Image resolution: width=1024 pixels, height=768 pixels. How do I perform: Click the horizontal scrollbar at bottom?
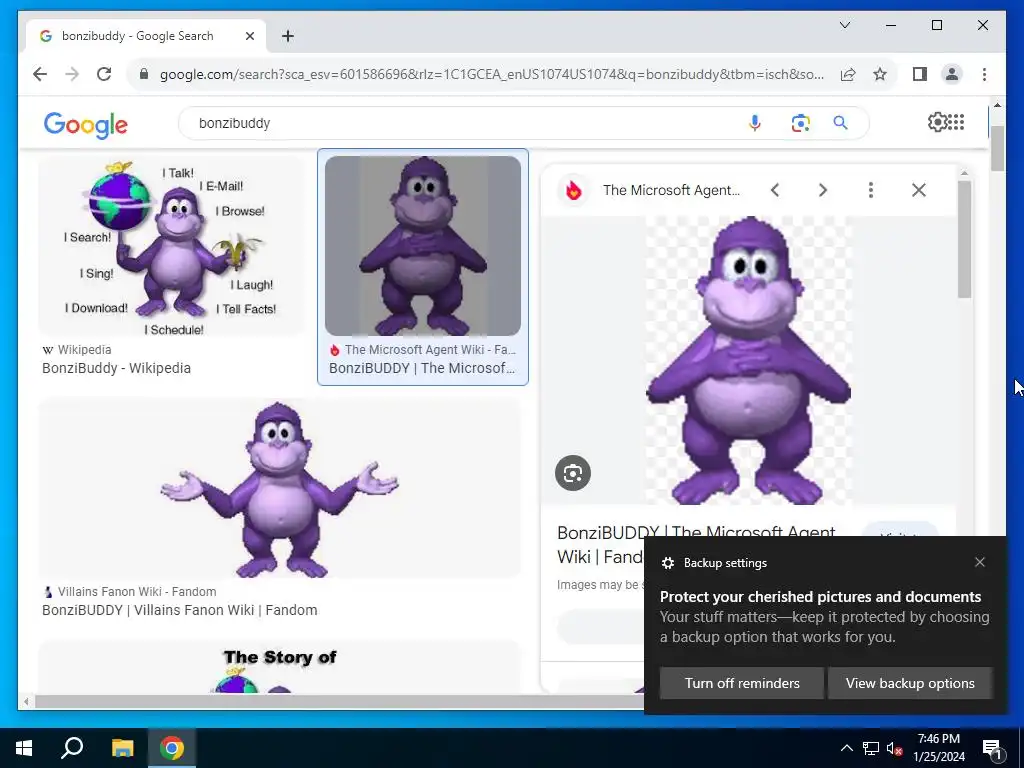tap(338, 702)
